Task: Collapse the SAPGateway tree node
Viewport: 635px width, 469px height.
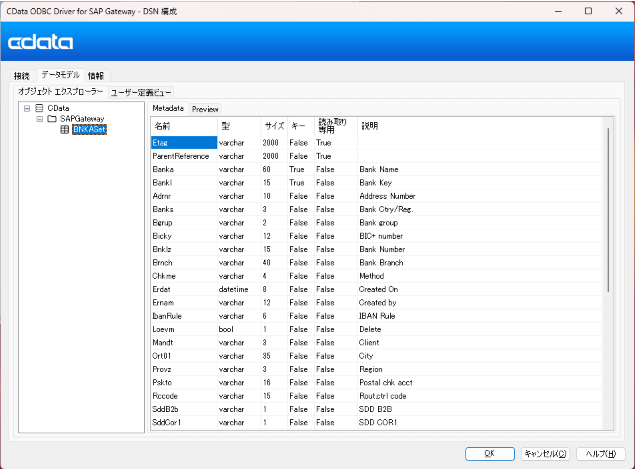Action: pyautogui.click(x=39, y=119)
